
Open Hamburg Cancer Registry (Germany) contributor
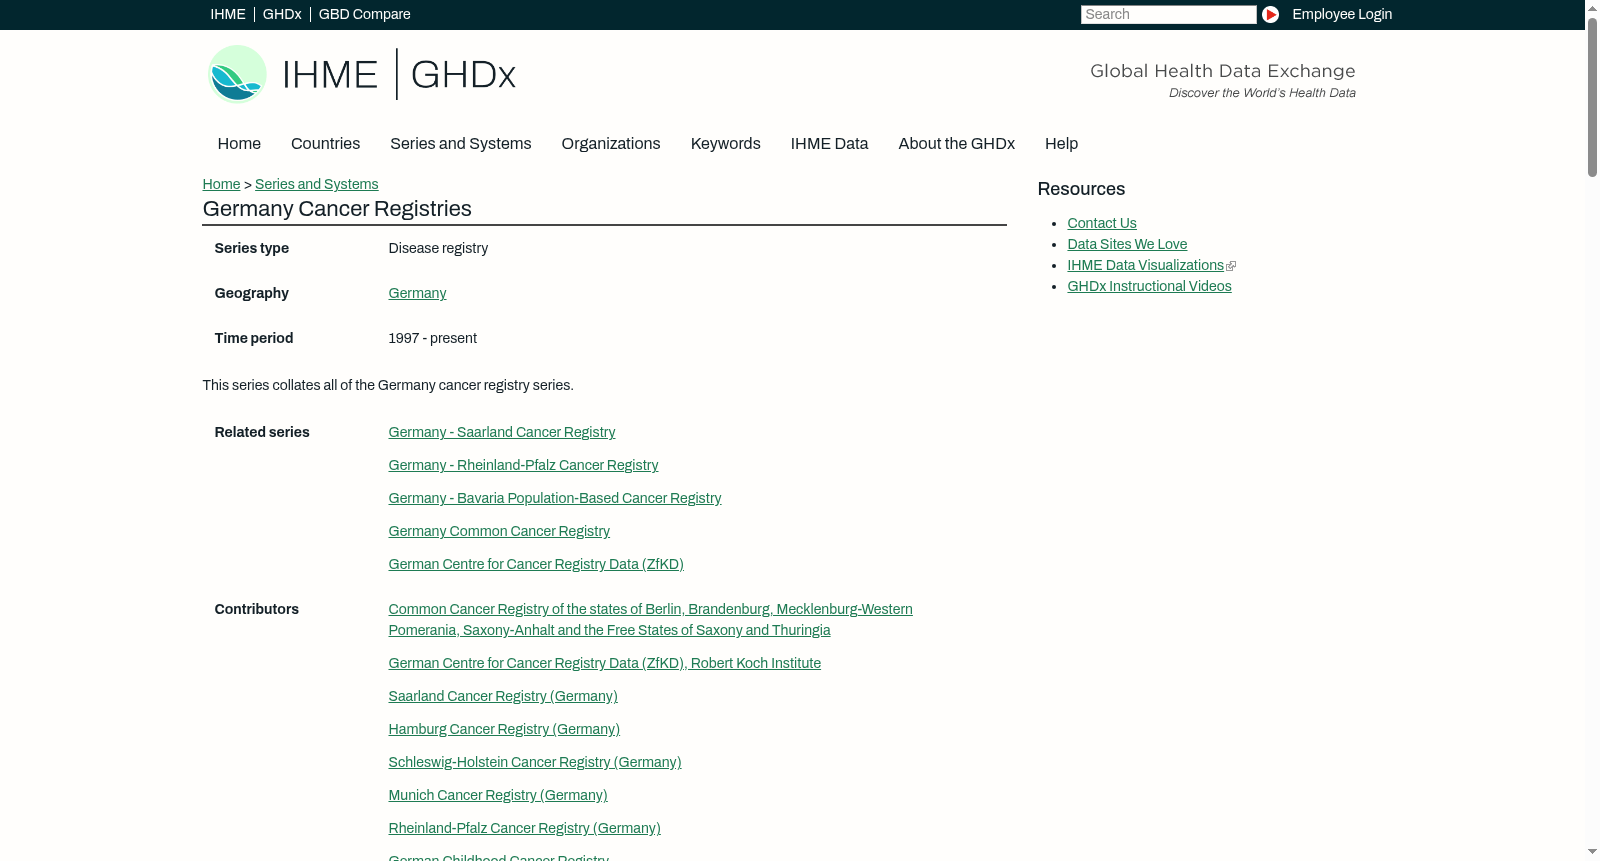504,729
